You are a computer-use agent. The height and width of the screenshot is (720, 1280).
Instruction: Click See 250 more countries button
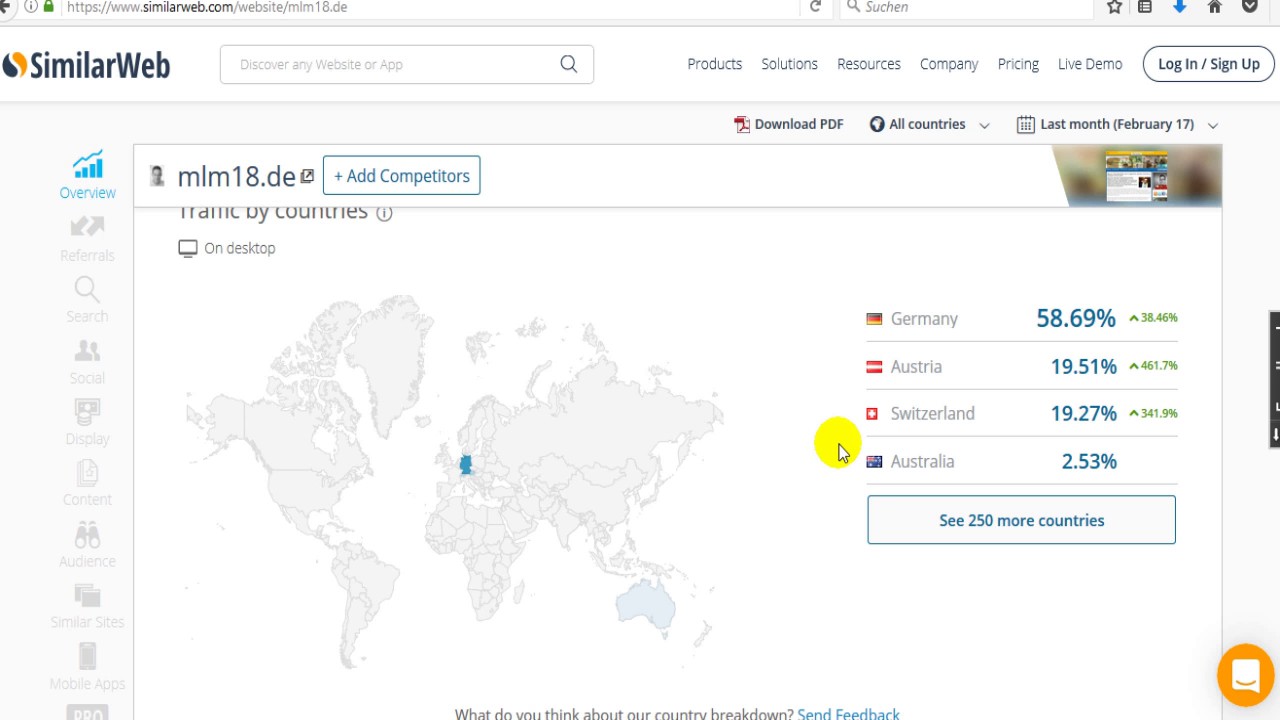pyautogui.click(x=1021, y=520)
